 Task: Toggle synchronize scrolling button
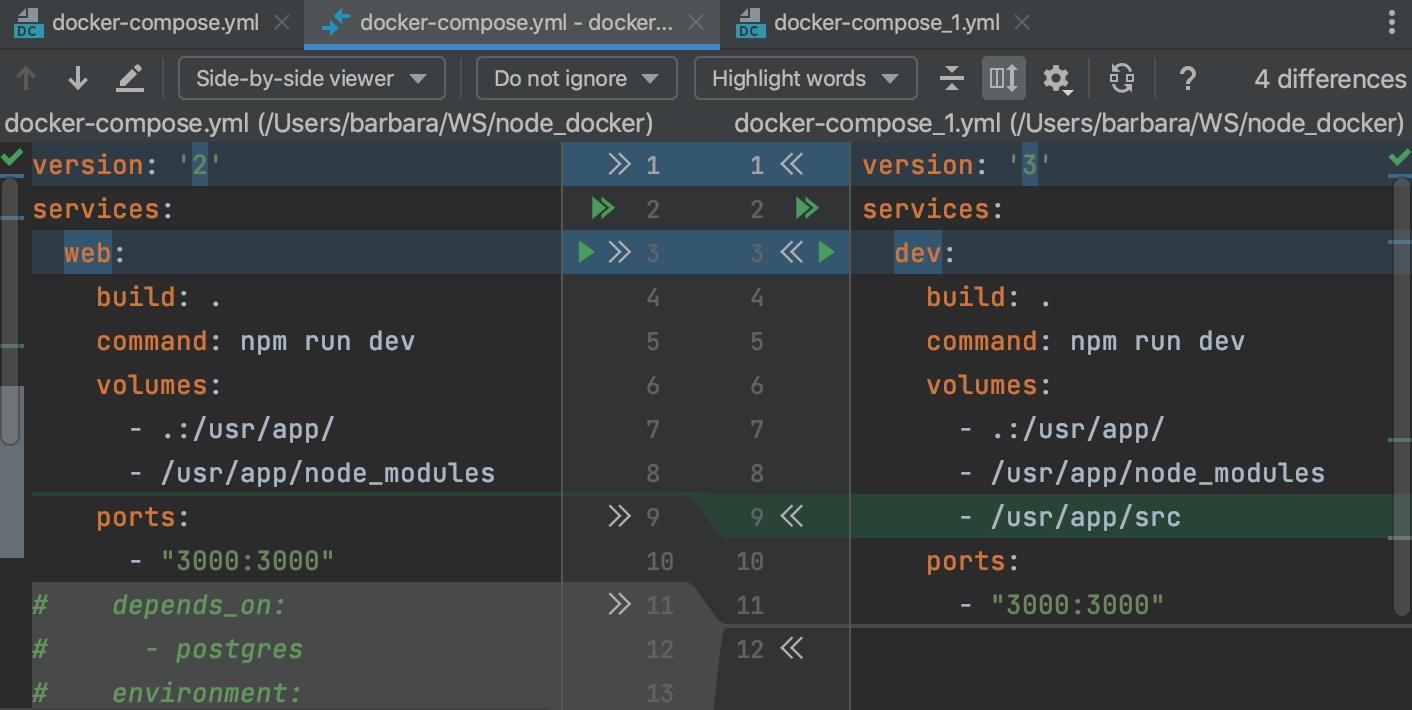coord(1003,79)
